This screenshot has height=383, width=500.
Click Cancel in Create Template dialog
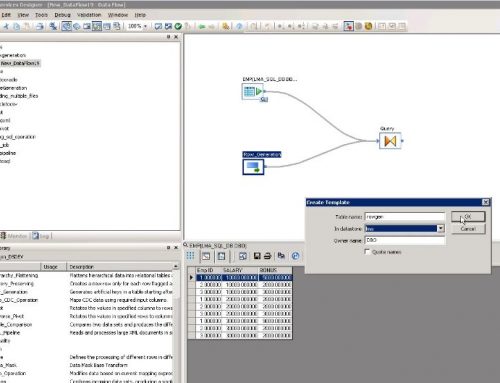[x=468, y=229]
